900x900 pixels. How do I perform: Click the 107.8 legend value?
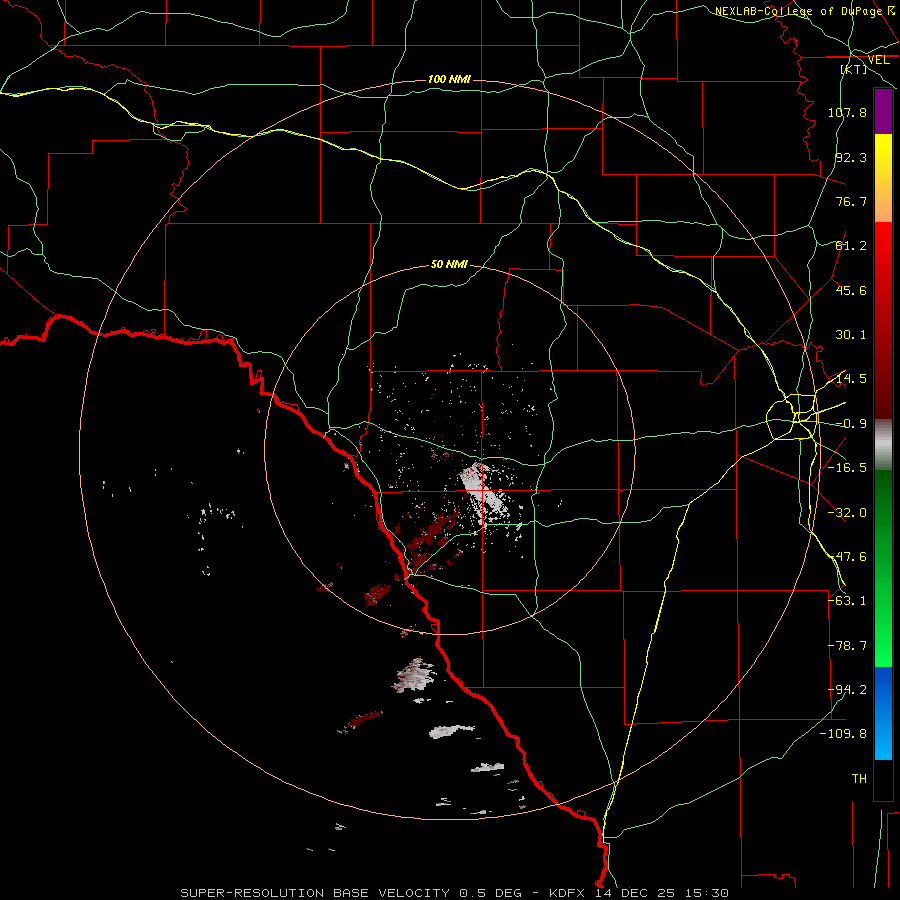pyautogui.click(x=847, y=112)
